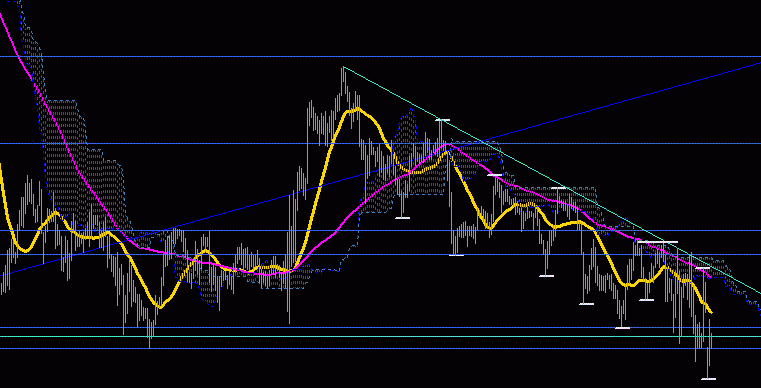The image size is (761, 388).
Task: Click the highest crest of the yellow curve
Action: pos(357,109)
